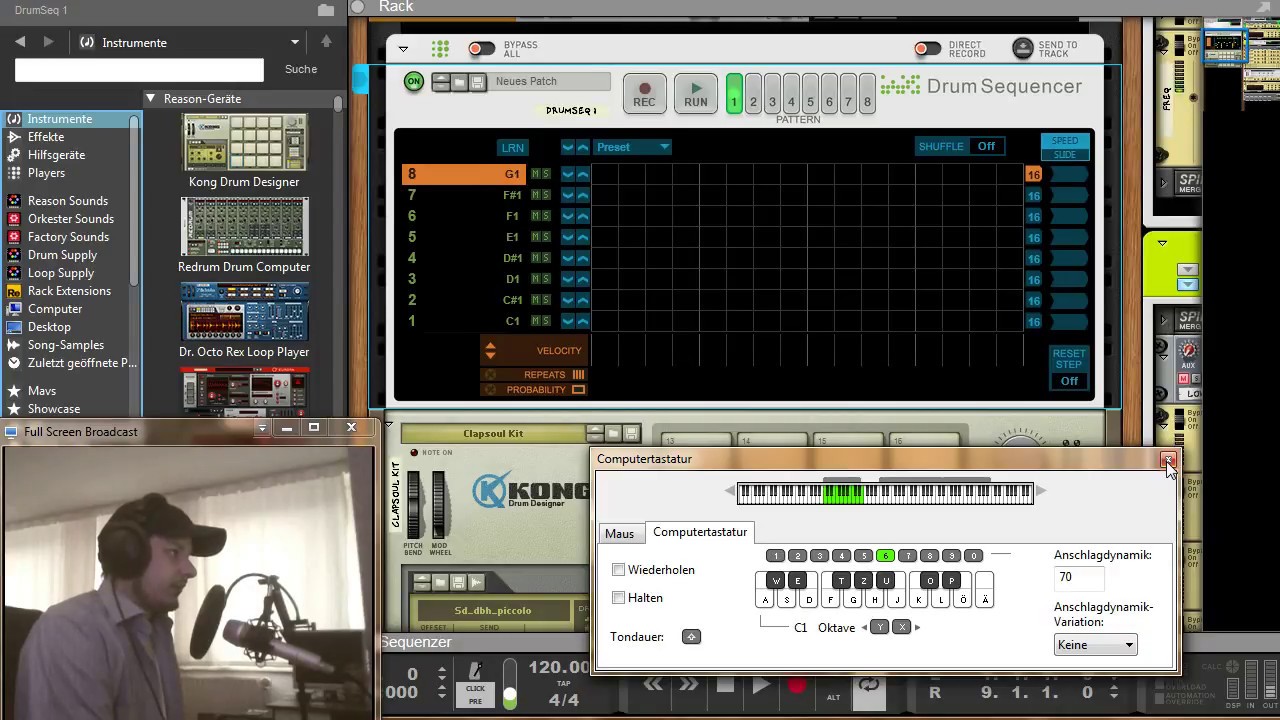
Task: Click the step length 16 of G1 lane
Action: coord(1034,174)
